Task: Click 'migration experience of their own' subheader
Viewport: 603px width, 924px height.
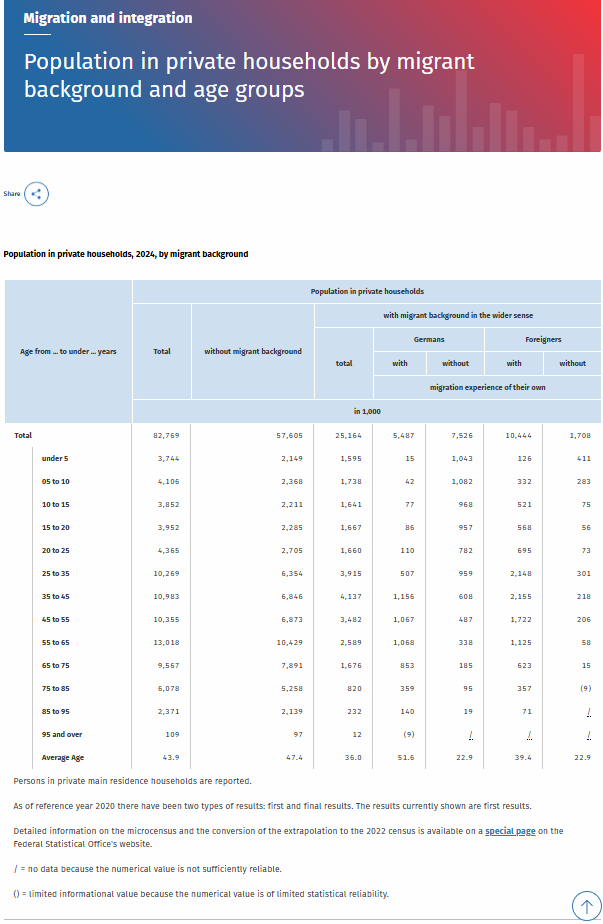Action: tap(487, 387)
